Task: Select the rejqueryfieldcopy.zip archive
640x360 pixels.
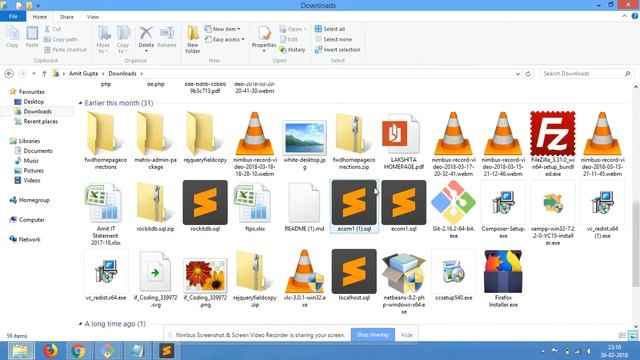Action: point(255,279)
